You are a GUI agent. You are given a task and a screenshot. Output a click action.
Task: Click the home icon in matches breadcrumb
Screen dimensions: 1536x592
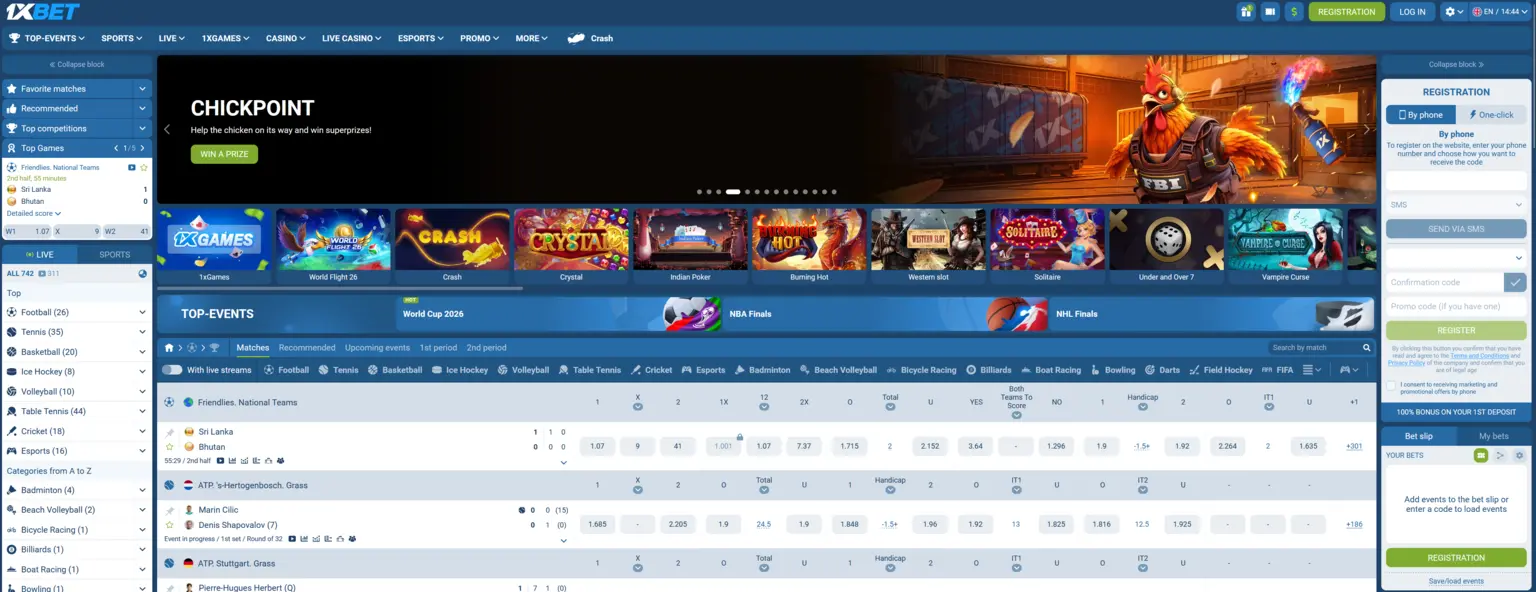point(169,348)
